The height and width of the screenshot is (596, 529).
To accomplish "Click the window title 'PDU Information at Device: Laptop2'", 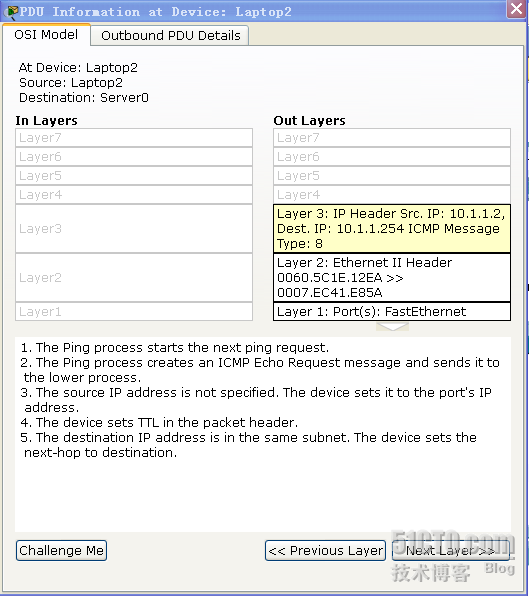I will click(x=155, y=12).
